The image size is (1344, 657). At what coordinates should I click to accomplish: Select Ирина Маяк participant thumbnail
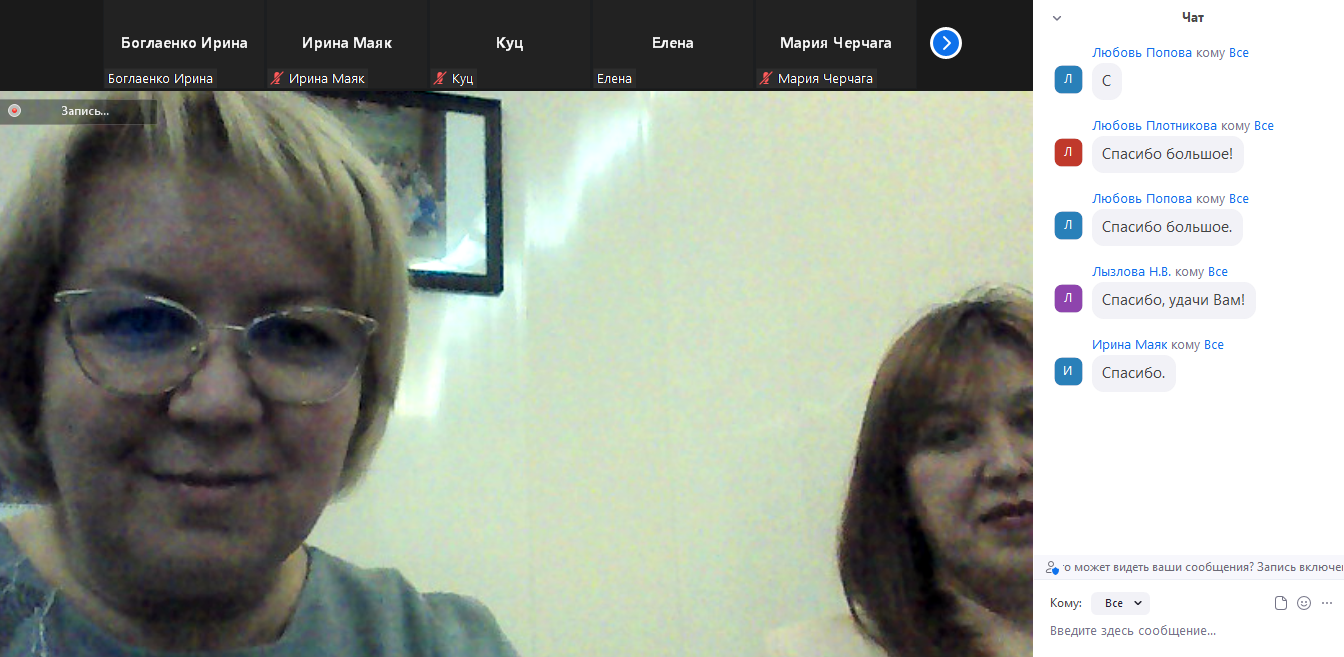pyautogui.click(x=347, y=45)
